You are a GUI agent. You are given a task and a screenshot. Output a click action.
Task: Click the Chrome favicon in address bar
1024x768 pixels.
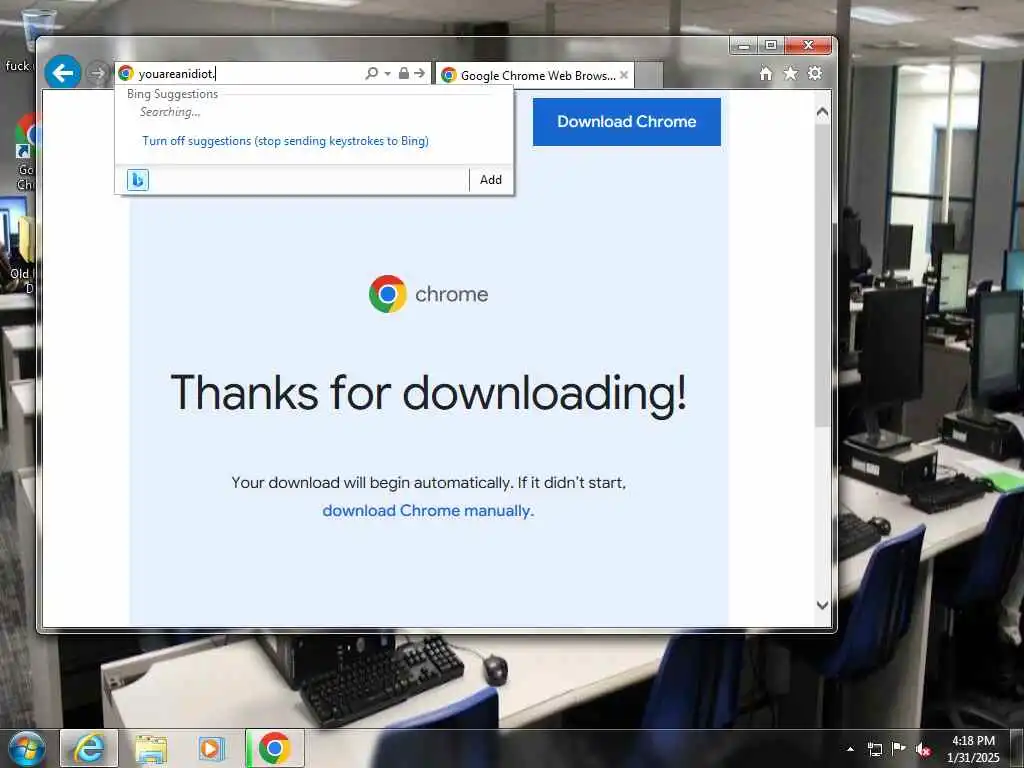click(x=126, y=73)
